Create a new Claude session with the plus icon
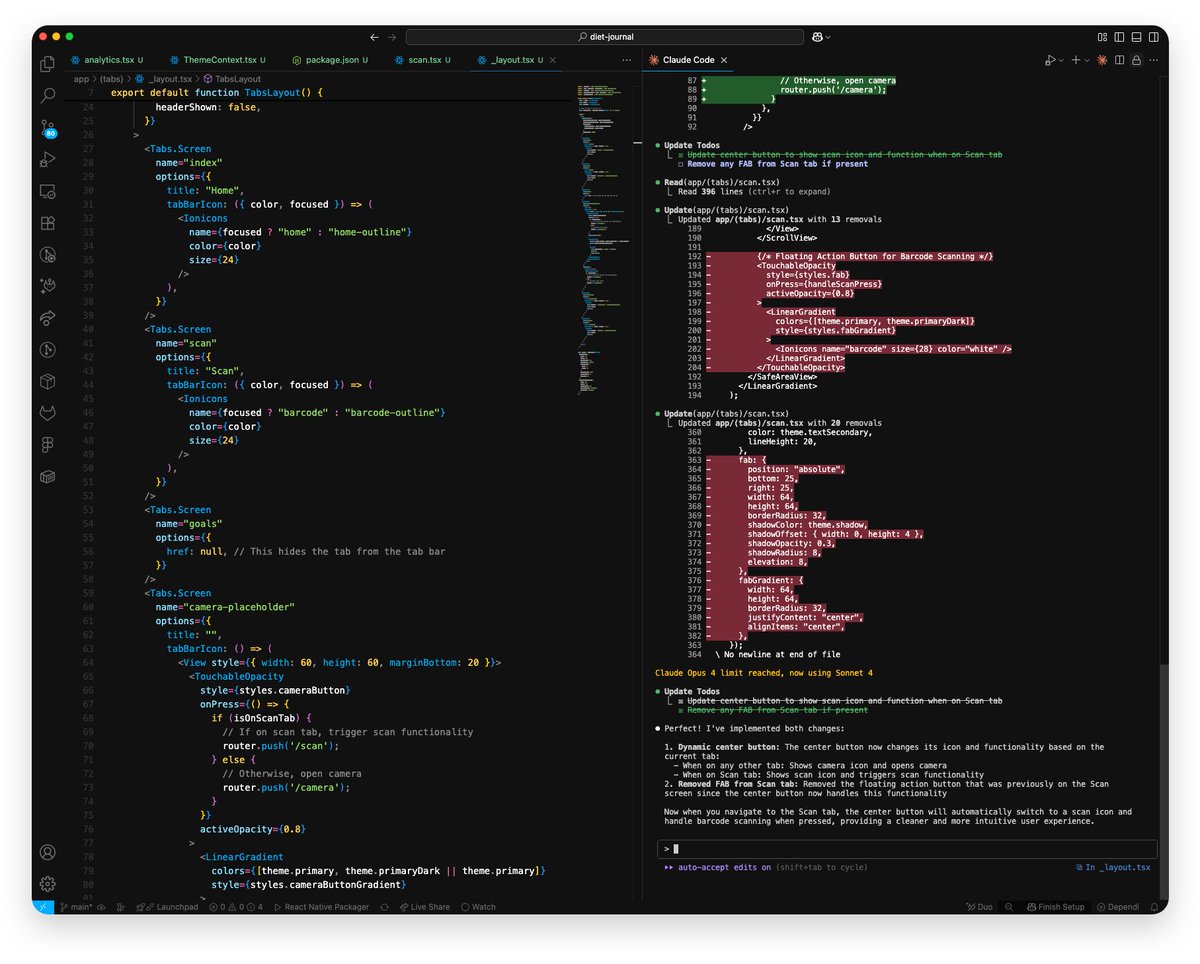The width and height of the screenshot is (1200, 964). click(x=1077, y=60)
